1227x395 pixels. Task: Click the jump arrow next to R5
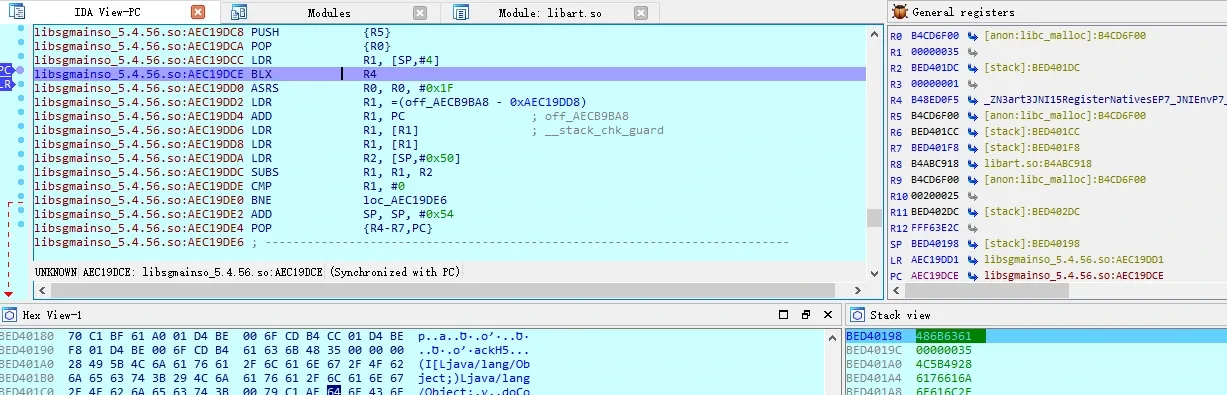pos(973,116)
